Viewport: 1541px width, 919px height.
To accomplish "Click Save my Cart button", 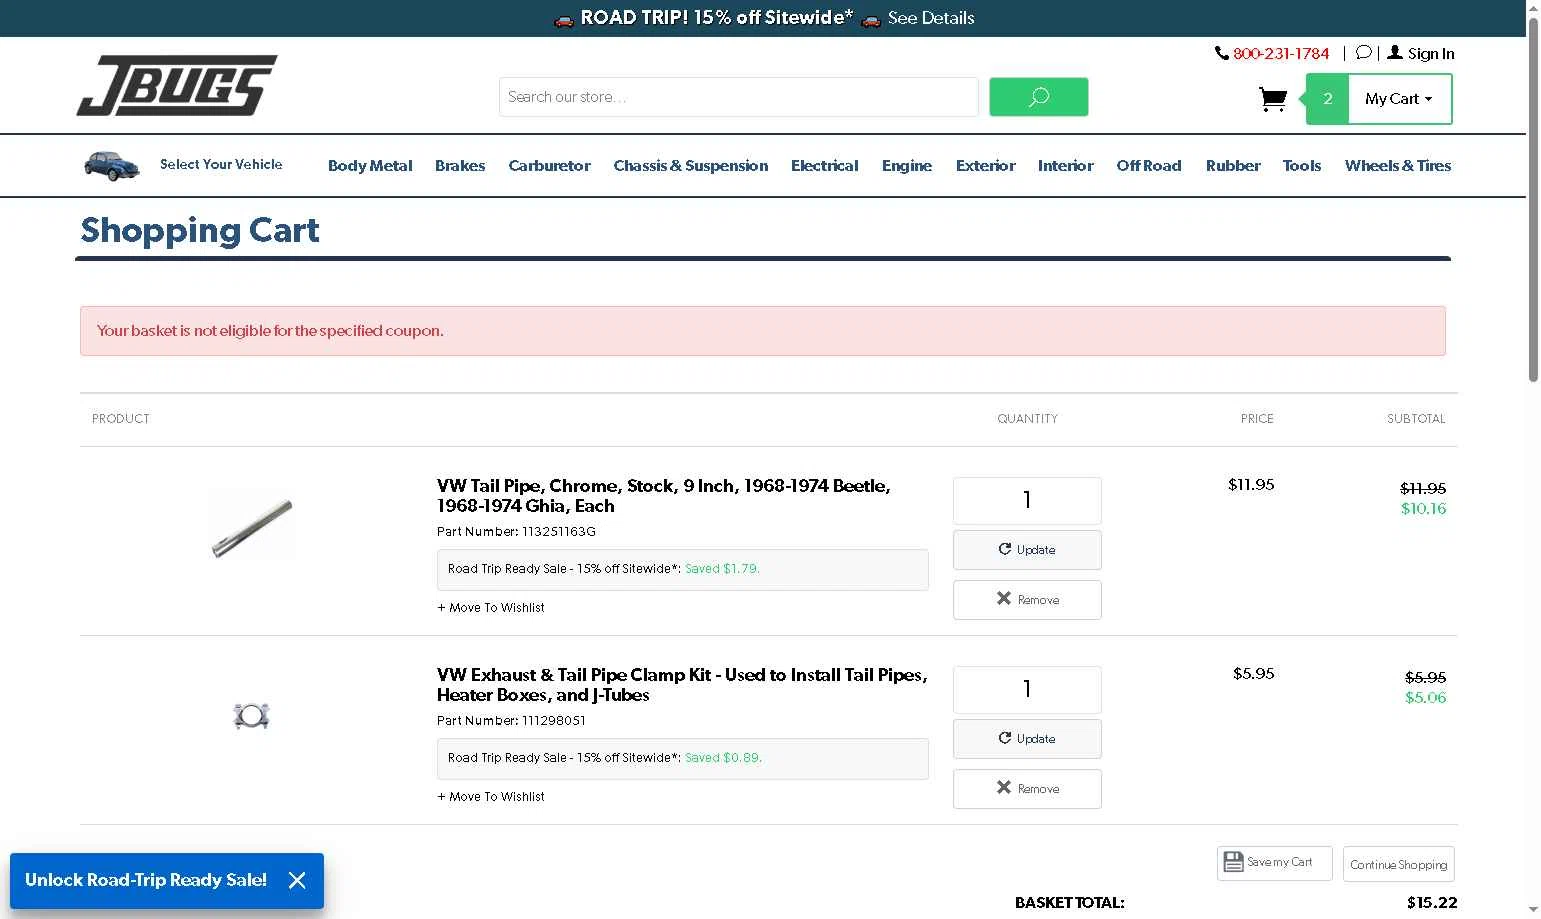I will [1274, 863].
